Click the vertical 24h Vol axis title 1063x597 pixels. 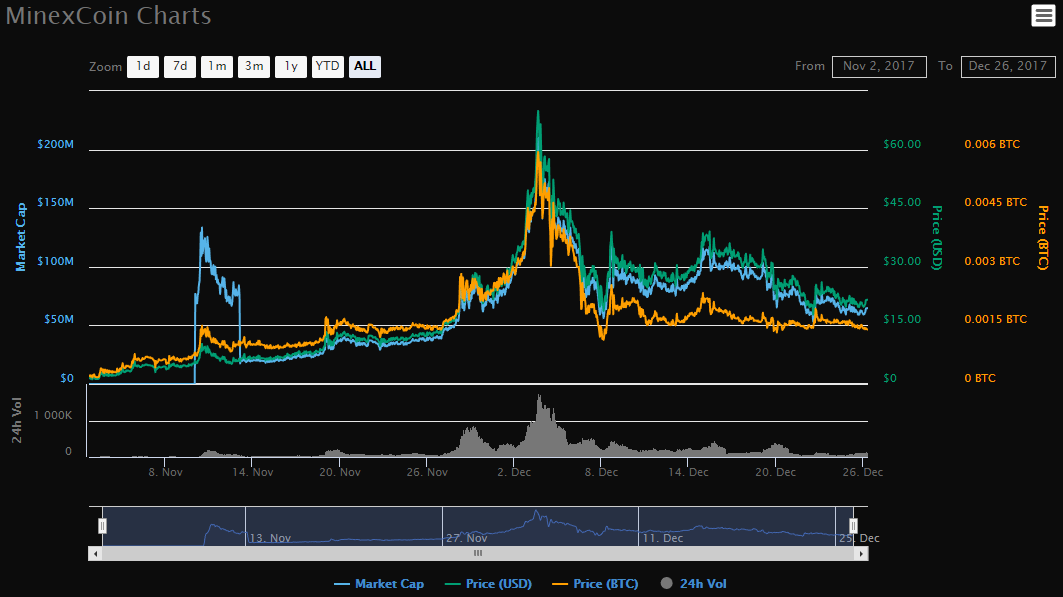[17, 421]
